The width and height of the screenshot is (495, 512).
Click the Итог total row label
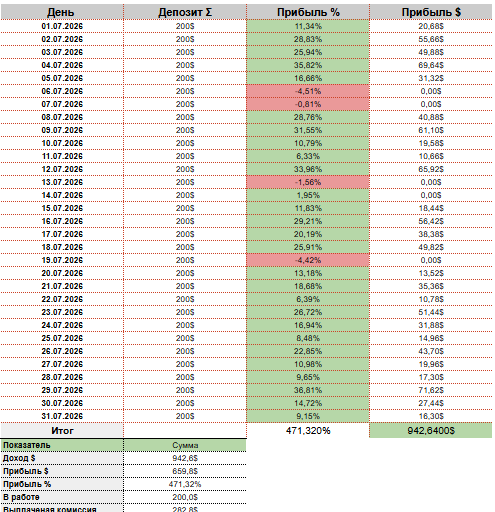(62, 431)
